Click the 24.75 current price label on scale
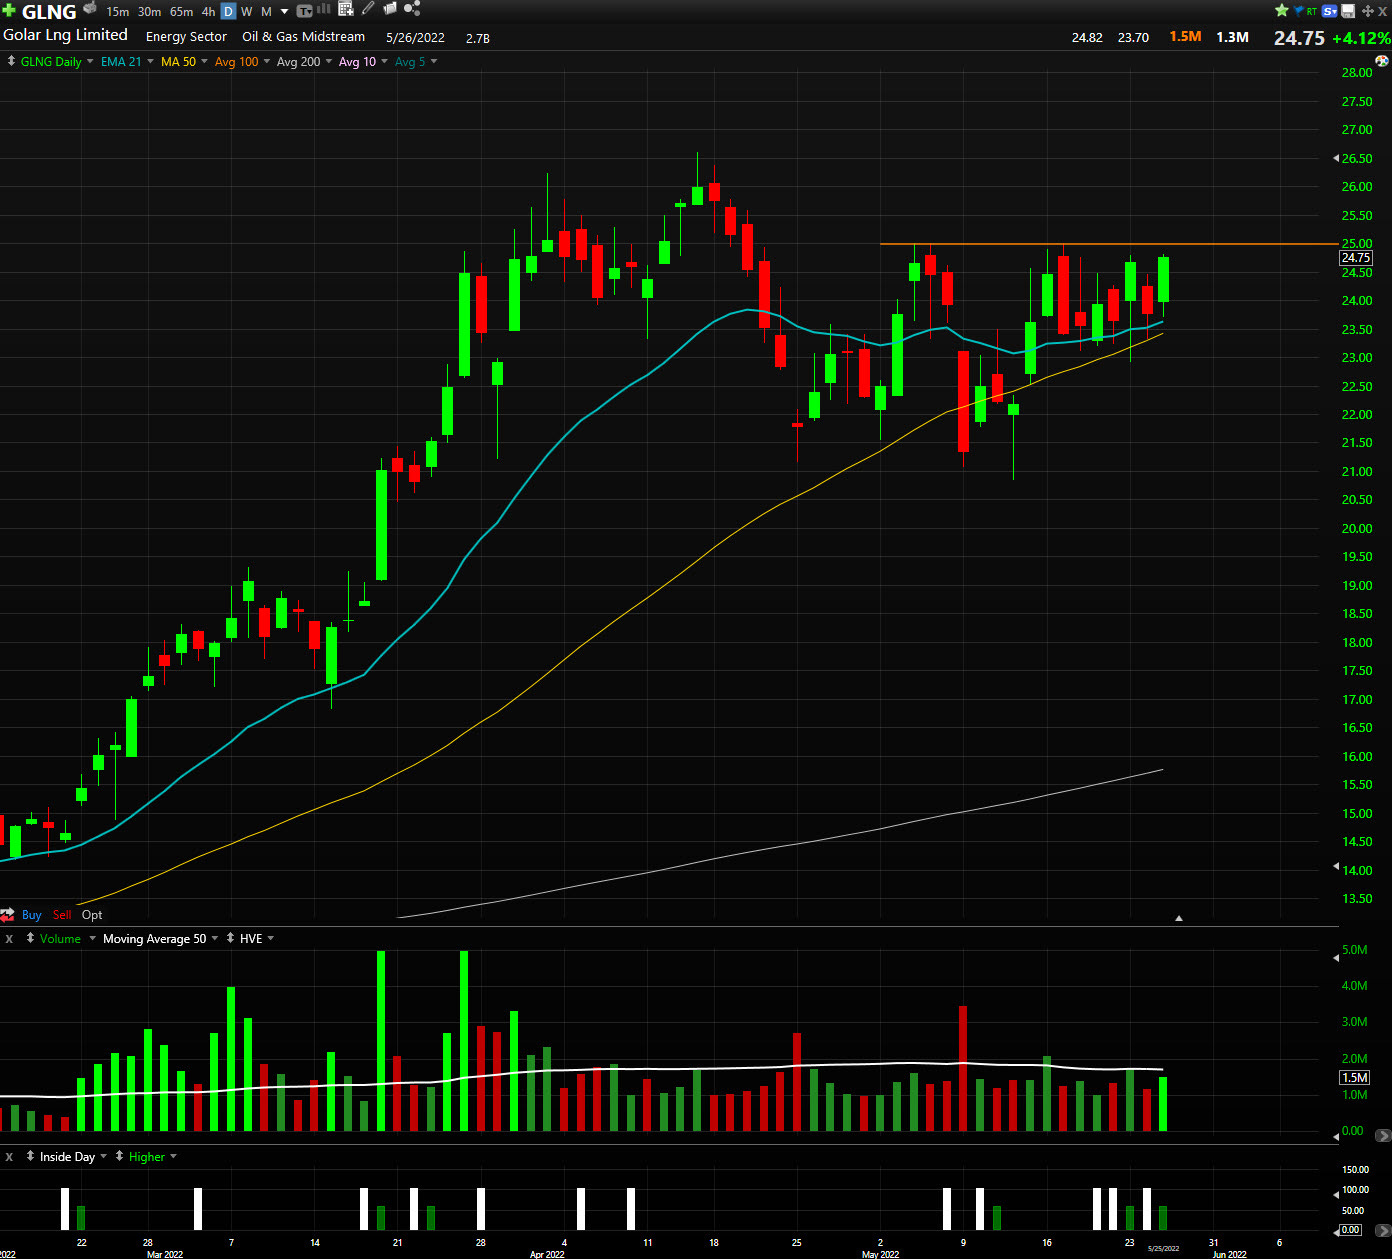Image resolution: width=1392 pixels, height=1259 pixels. (1356, 258)
